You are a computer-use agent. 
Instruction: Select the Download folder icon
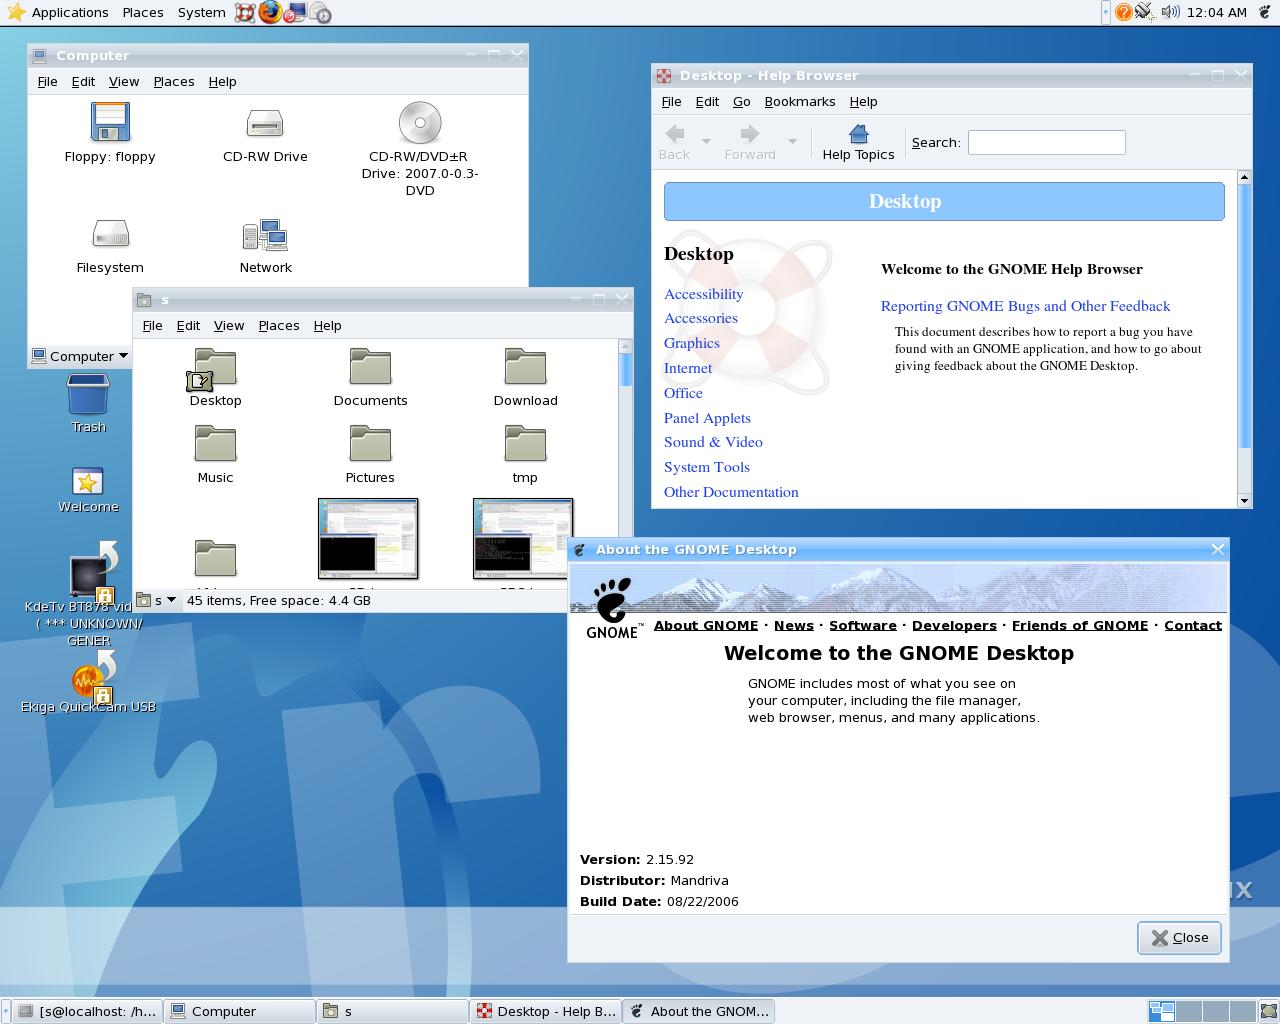click(525, 367)
